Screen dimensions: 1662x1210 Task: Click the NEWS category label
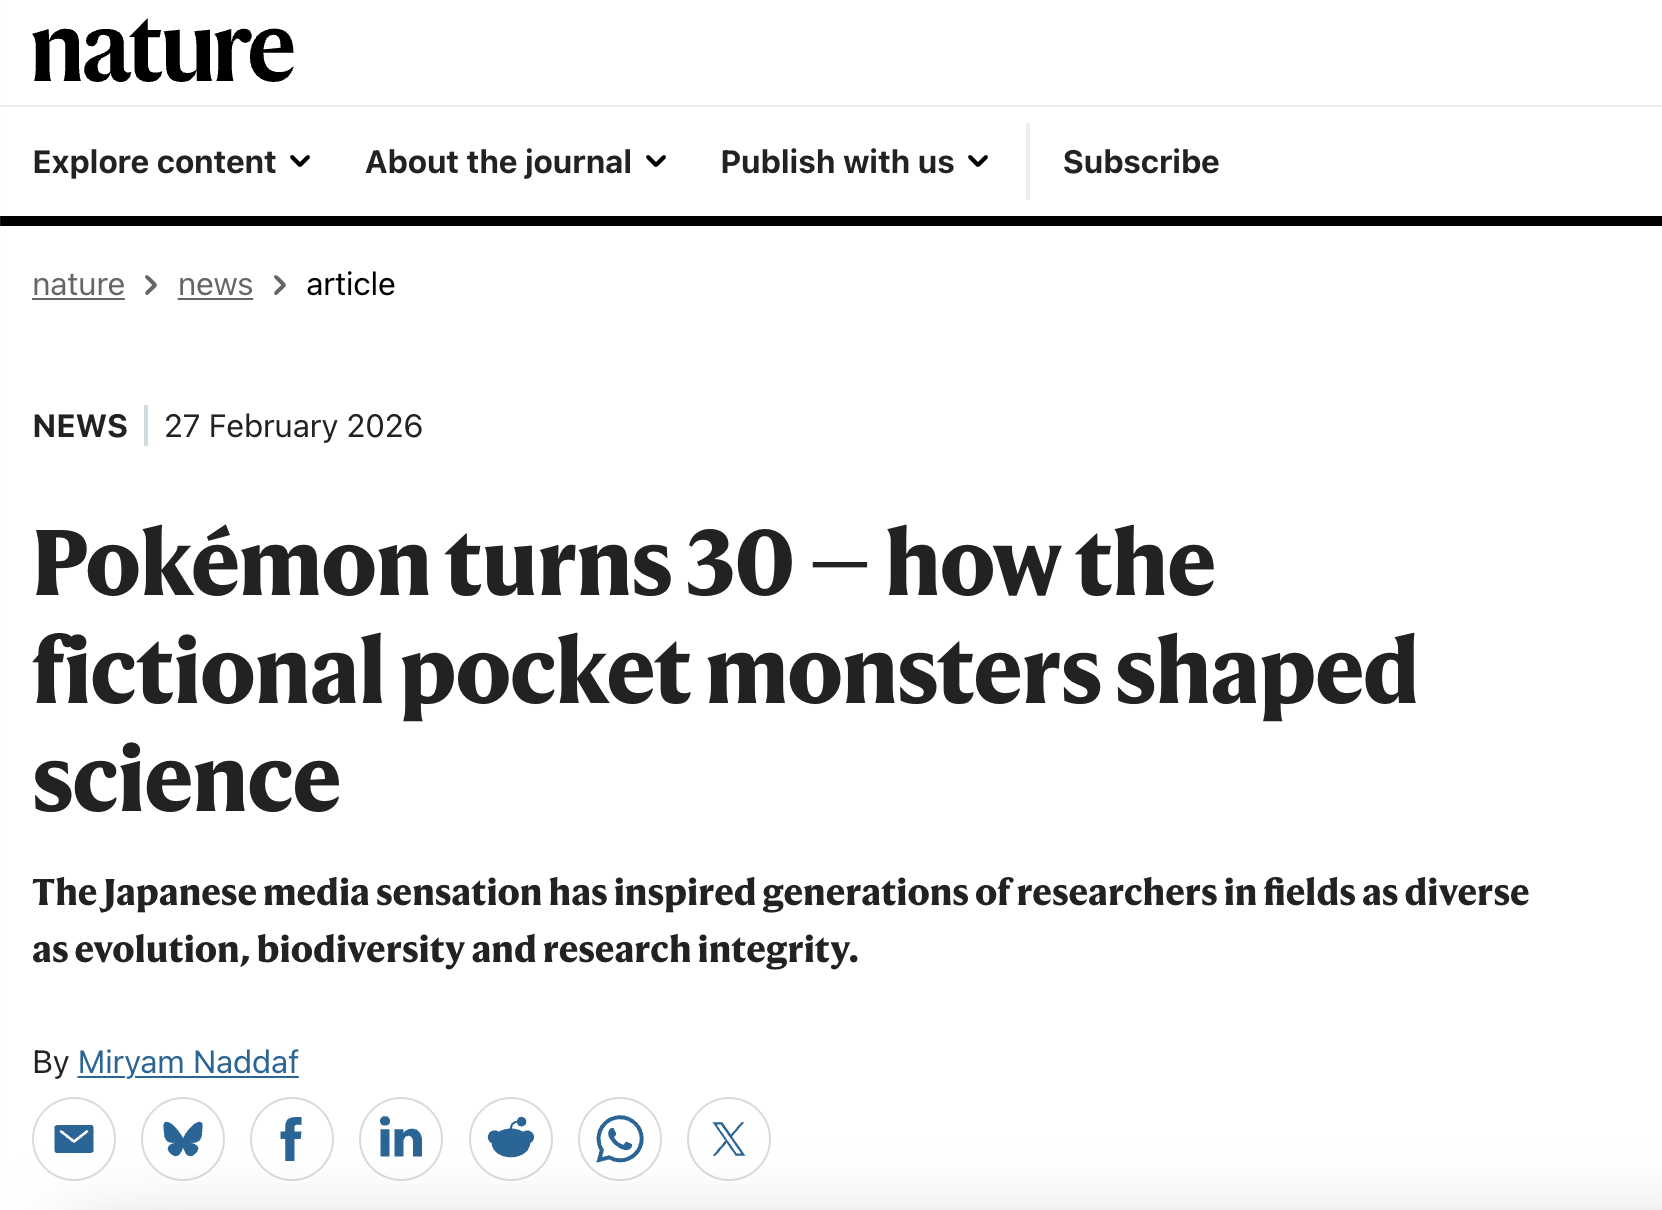point(80,426)
